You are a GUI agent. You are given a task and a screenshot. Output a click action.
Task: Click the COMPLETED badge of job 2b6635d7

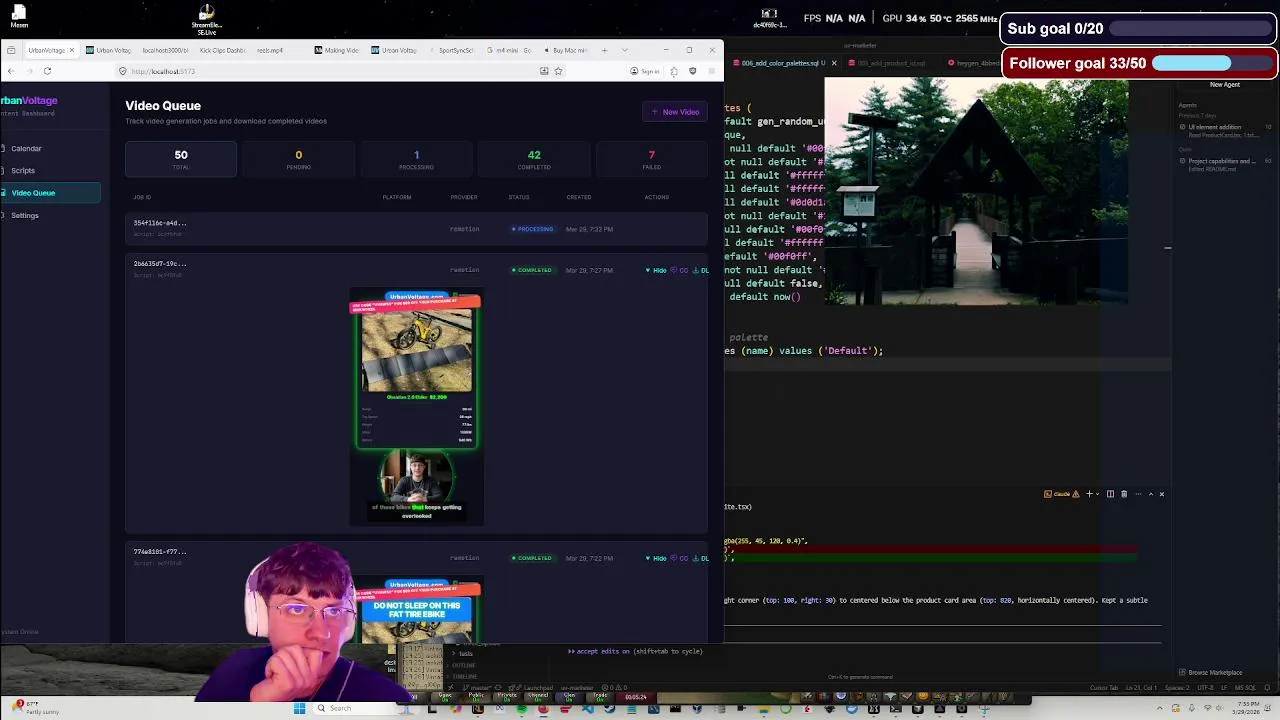(531, 270)
